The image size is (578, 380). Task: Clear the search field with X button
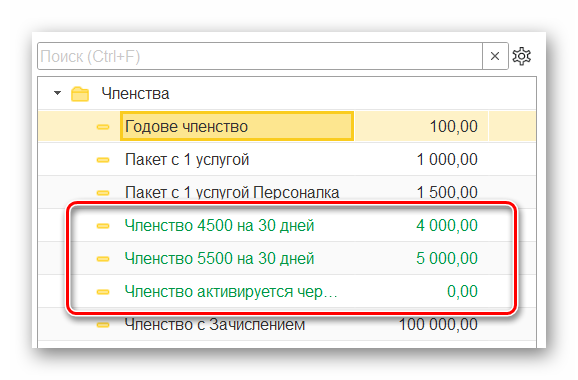pos(495,56)
